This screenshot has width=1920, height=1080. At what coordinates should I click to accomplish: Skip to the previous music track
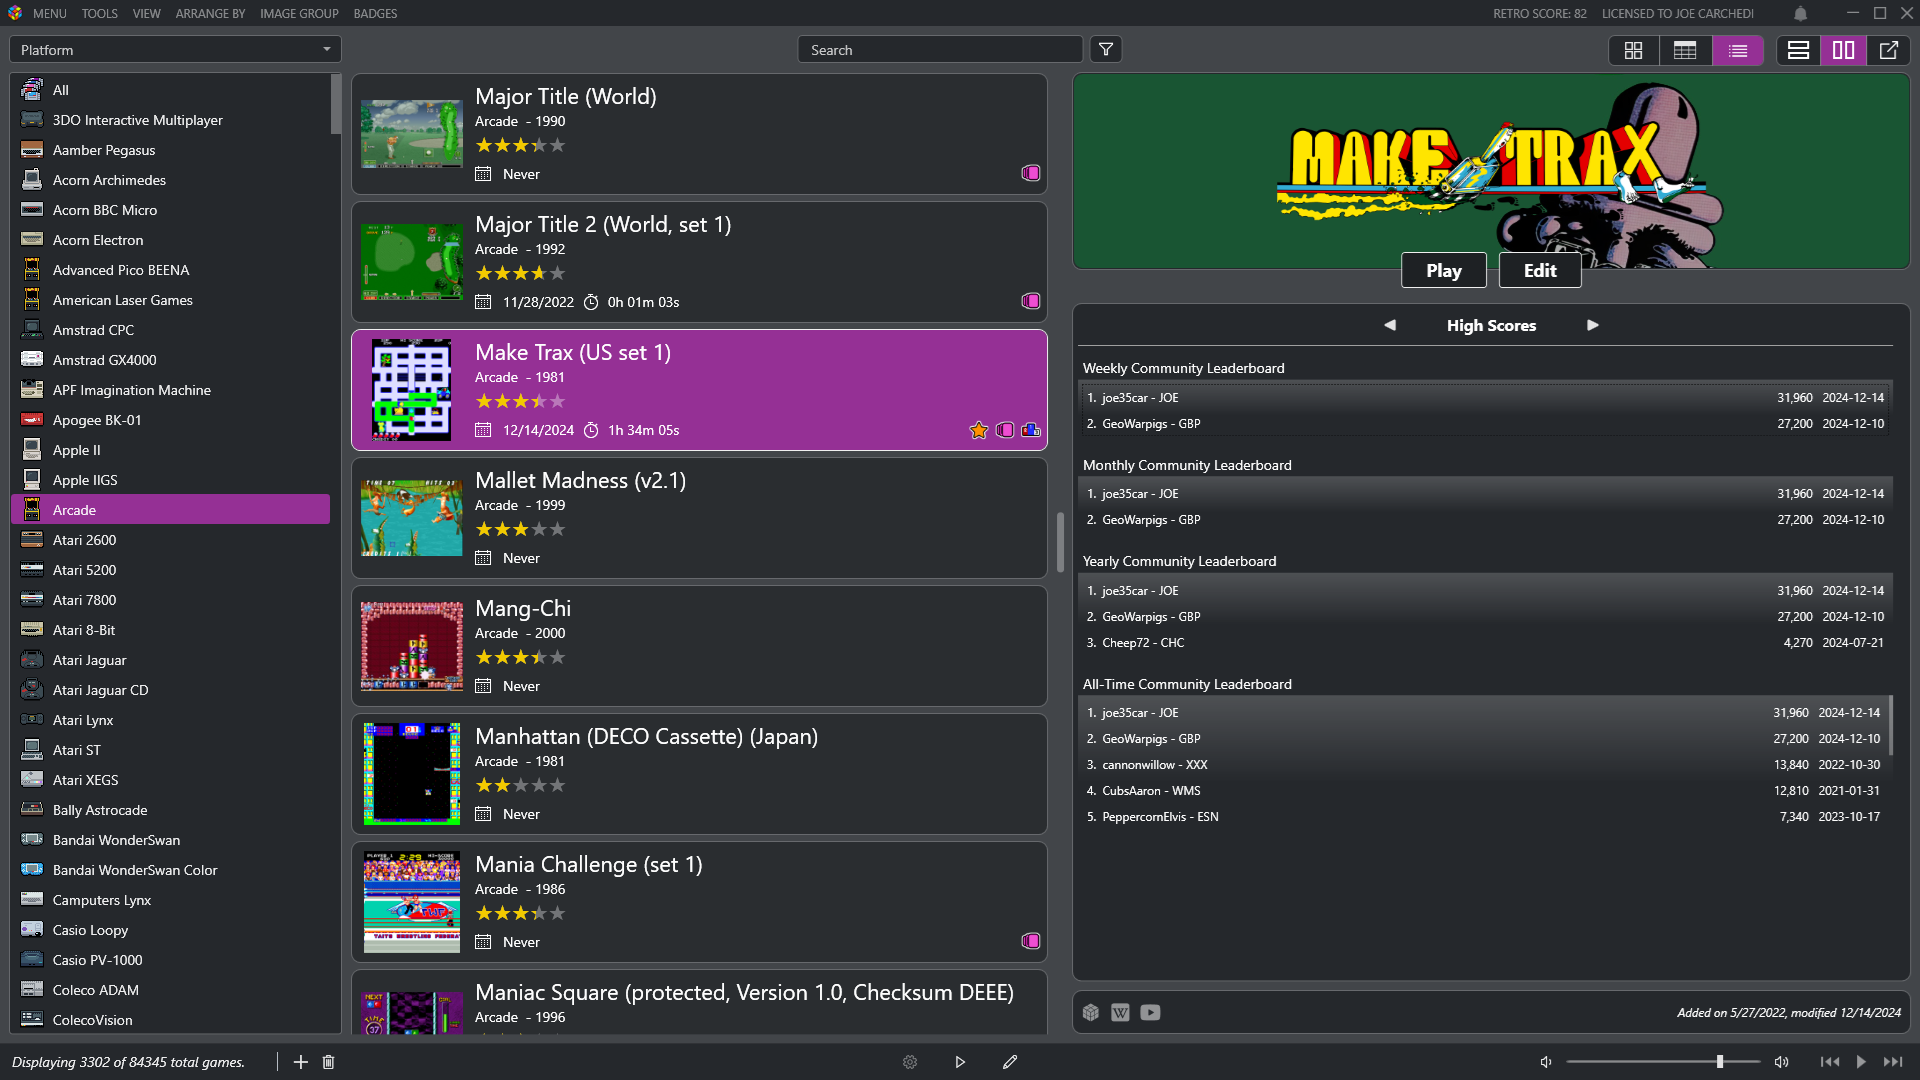coord(1830,1062)
